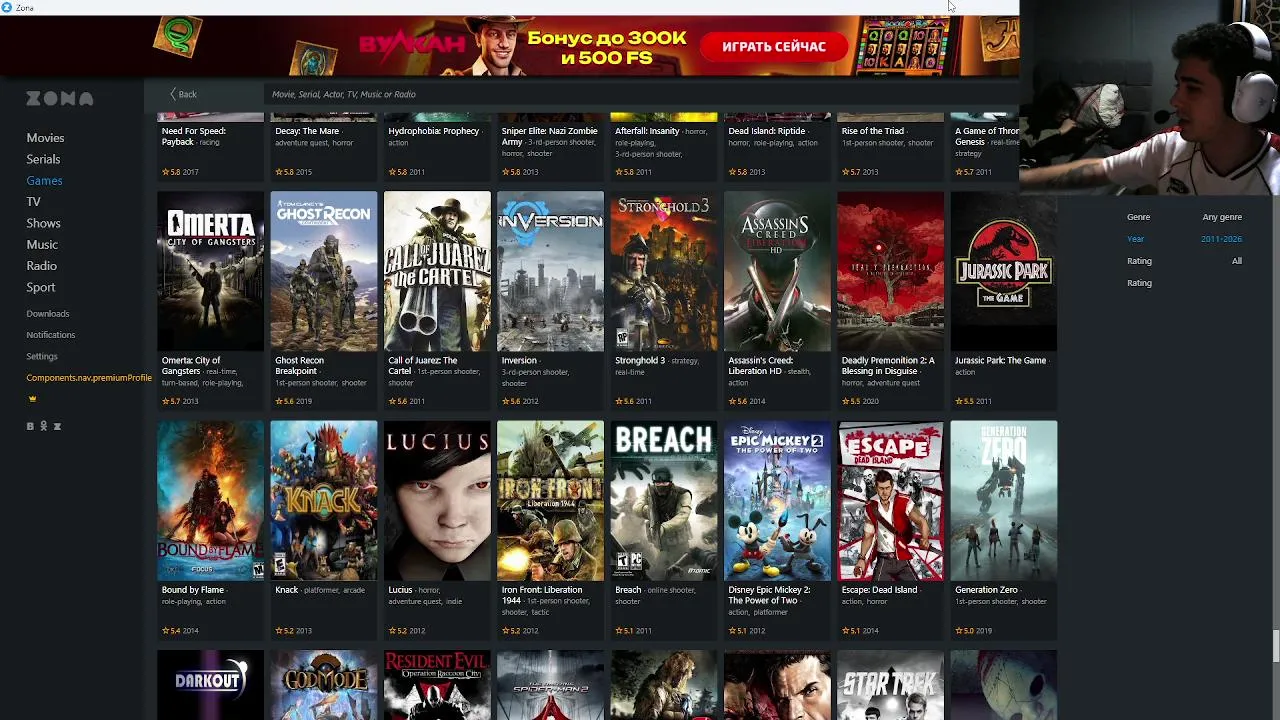Open the rating filter set to All
Screen dimensions: 1280x720
click(x=1237, y=261)
